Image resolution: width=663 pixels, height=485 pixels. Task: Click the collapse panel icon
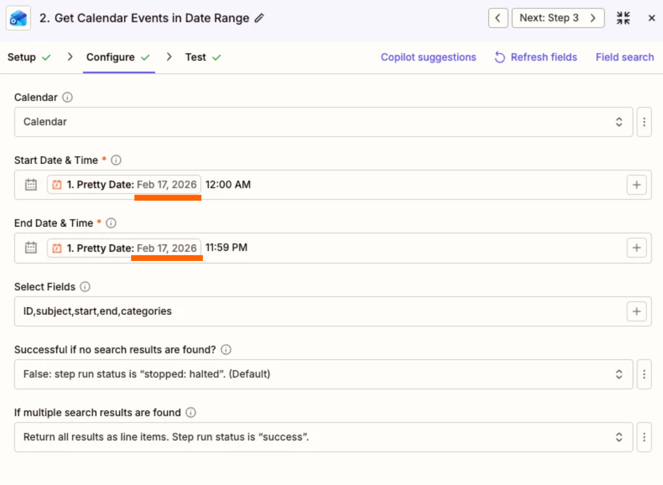pyautogui.click(x=624, y=18)
